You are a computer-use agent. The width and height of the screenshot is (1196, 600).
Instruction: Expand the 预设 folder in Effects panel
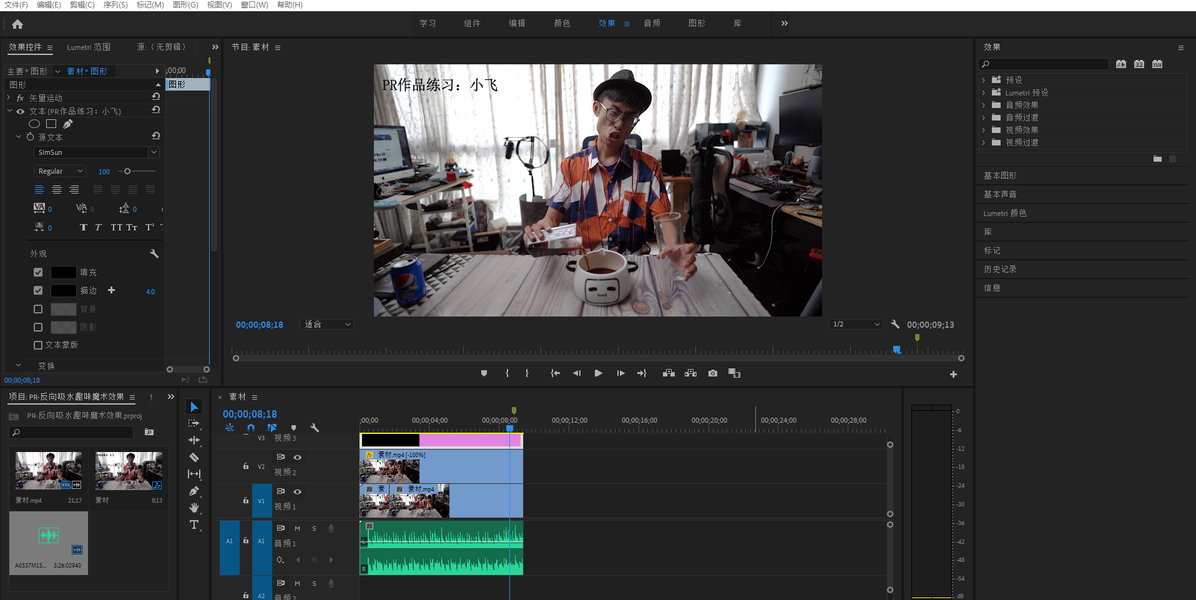tap(984, 80)
